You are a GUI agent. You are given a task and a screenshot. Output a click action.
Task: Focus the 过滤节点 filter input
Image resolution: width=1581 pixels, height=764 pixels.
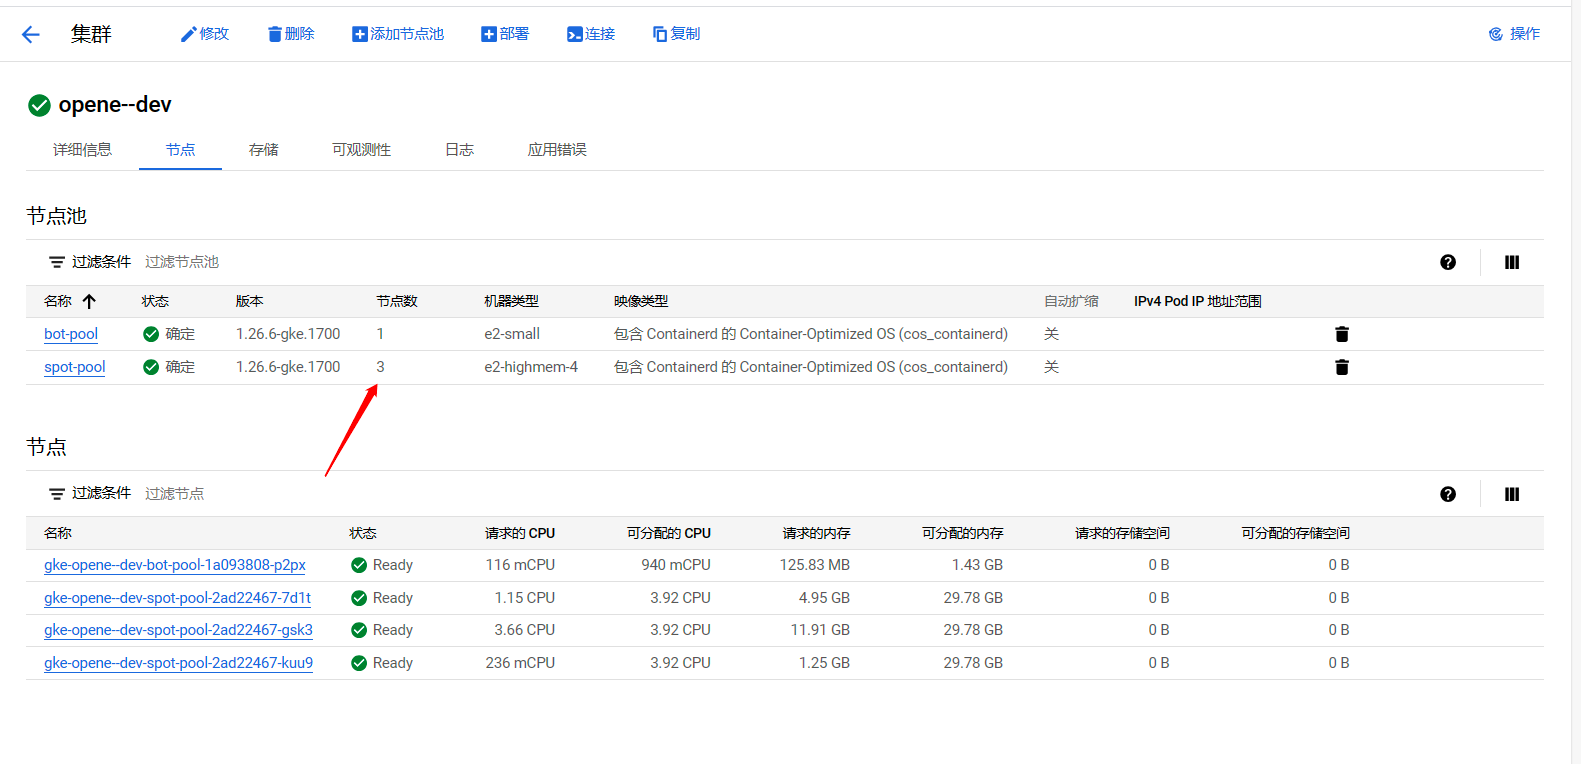click(x=174, y=494)
